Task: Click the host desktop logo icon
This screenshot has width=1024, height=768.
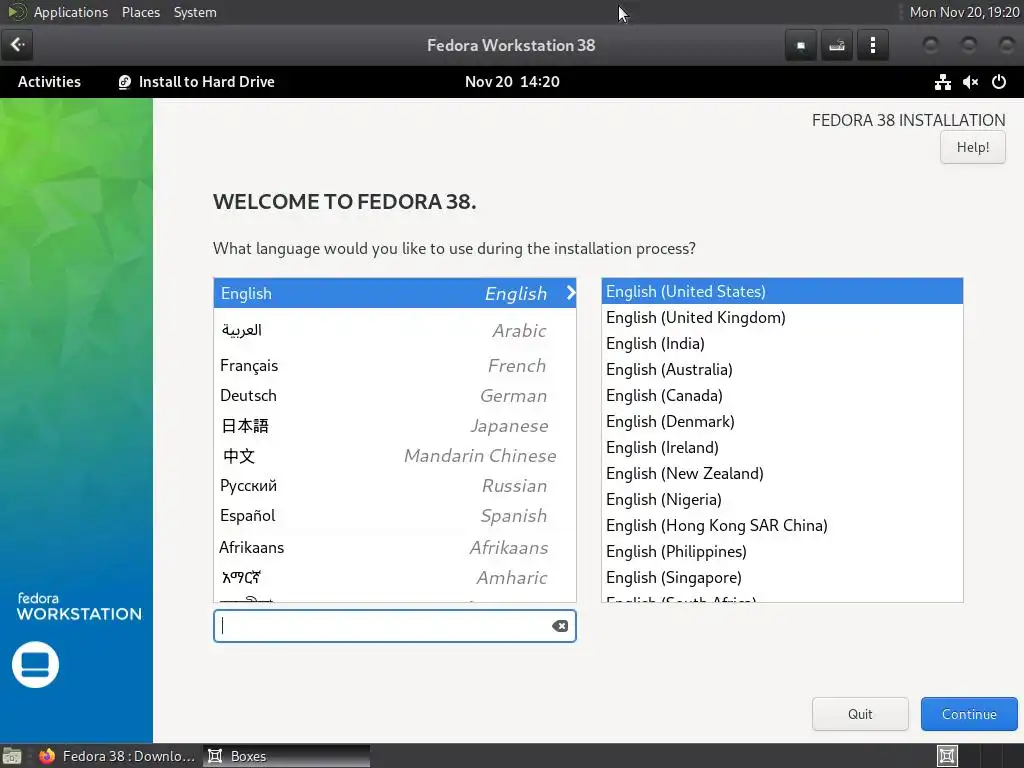Action: (17, 12)
